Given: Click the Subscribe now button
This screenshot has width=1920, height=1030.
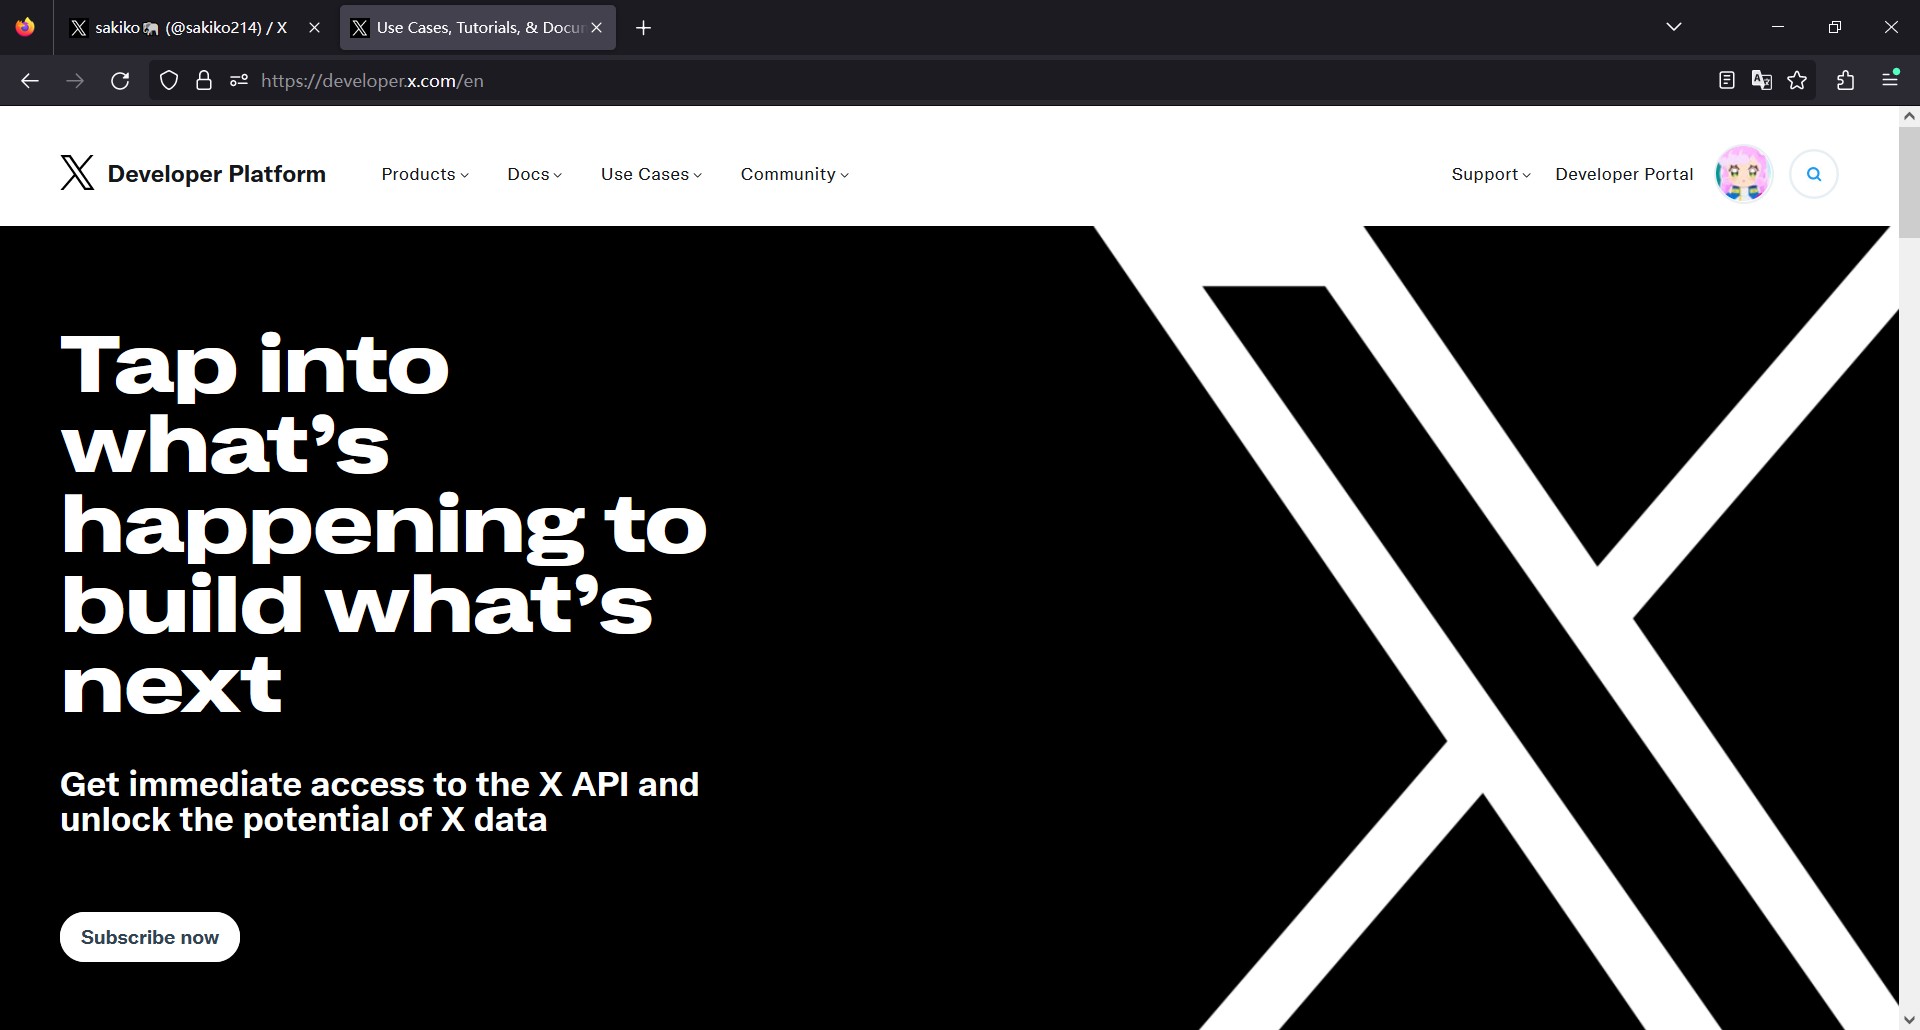Looking at the screenshot, I should click(x=150, y=937).
